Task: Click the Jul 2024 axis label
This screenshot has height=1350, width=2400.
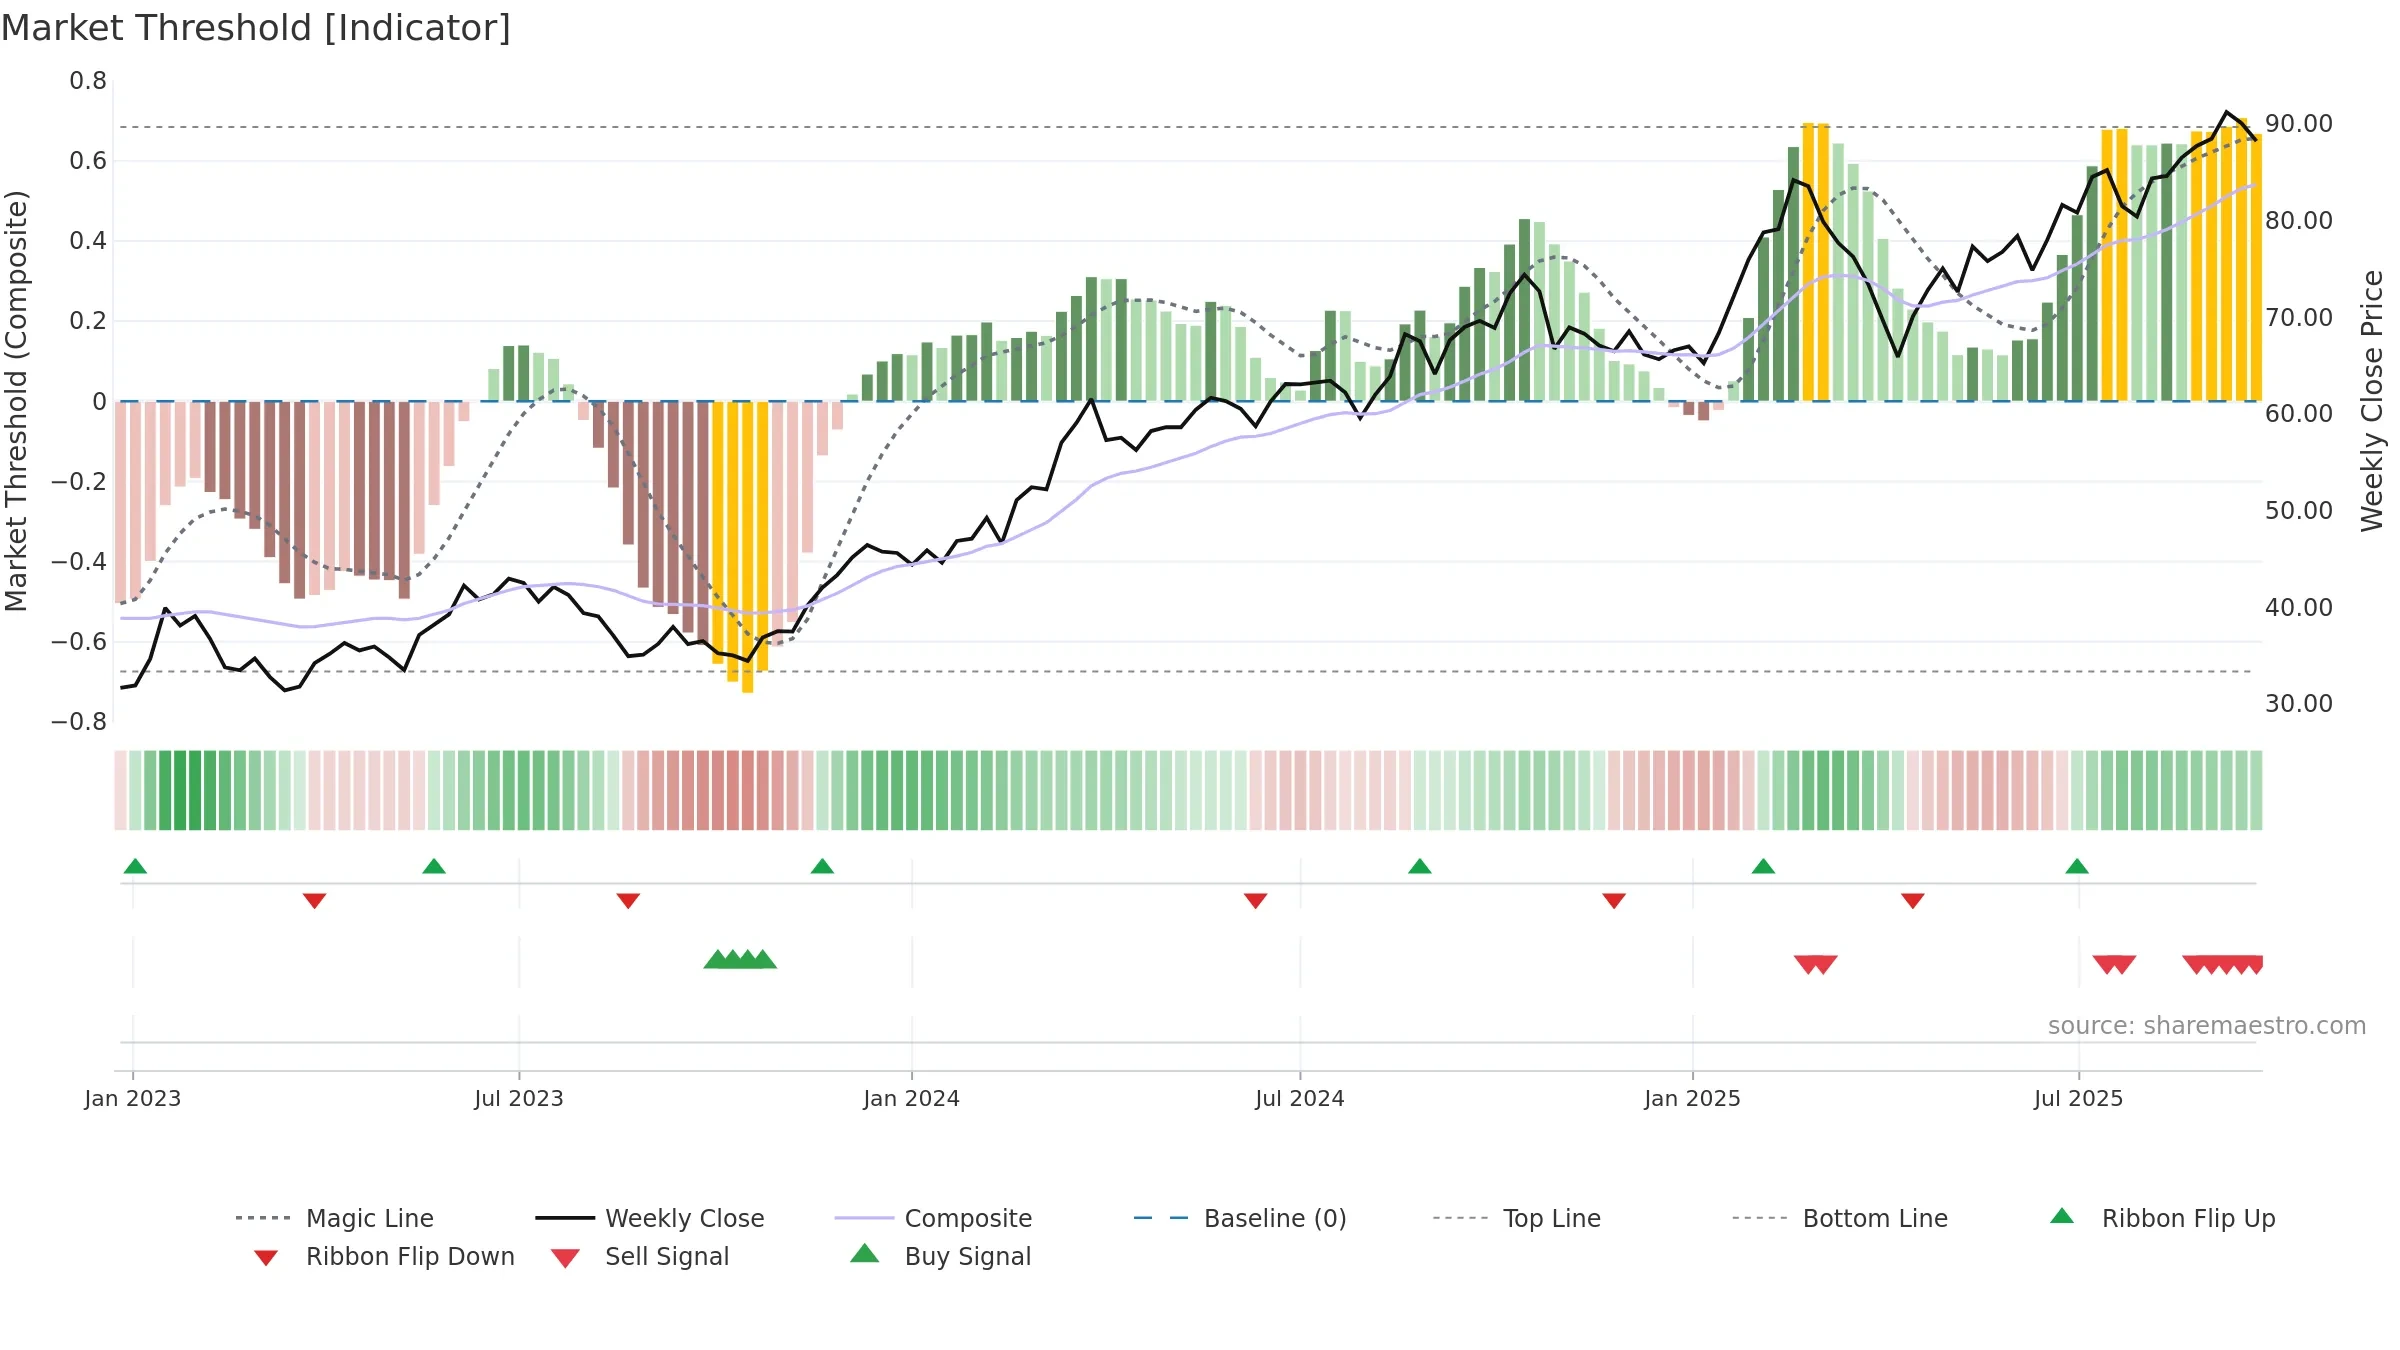Action: point(1300,1098)
